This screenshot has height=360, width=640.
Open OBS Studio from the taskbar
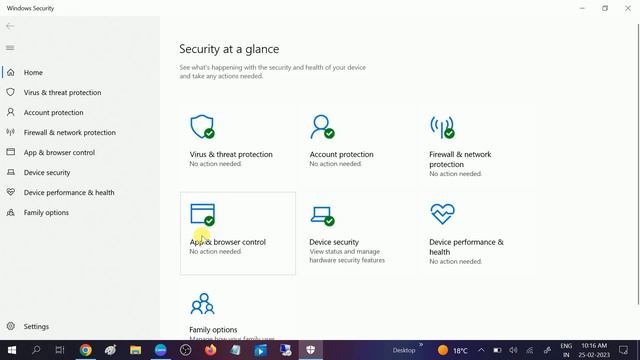(x=185, y=350)
